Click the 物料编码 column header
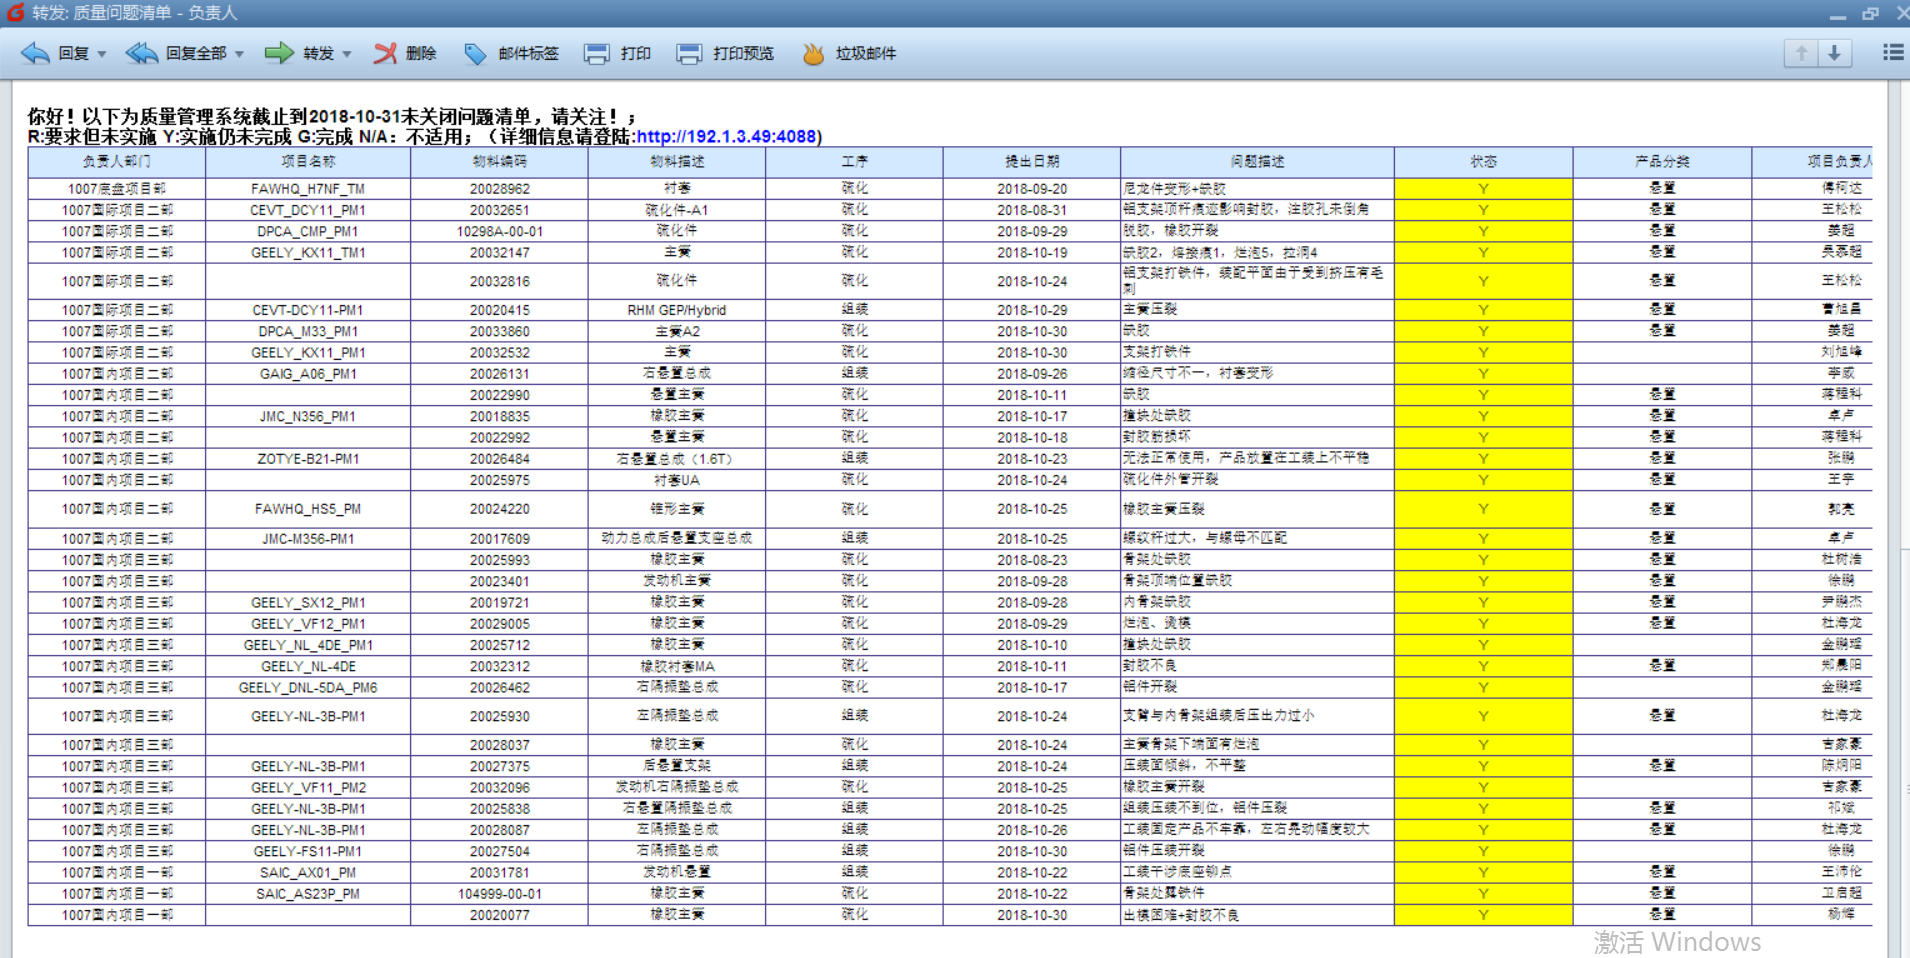The width and height of the screenshot is (1910, 958). click(499, 162)
